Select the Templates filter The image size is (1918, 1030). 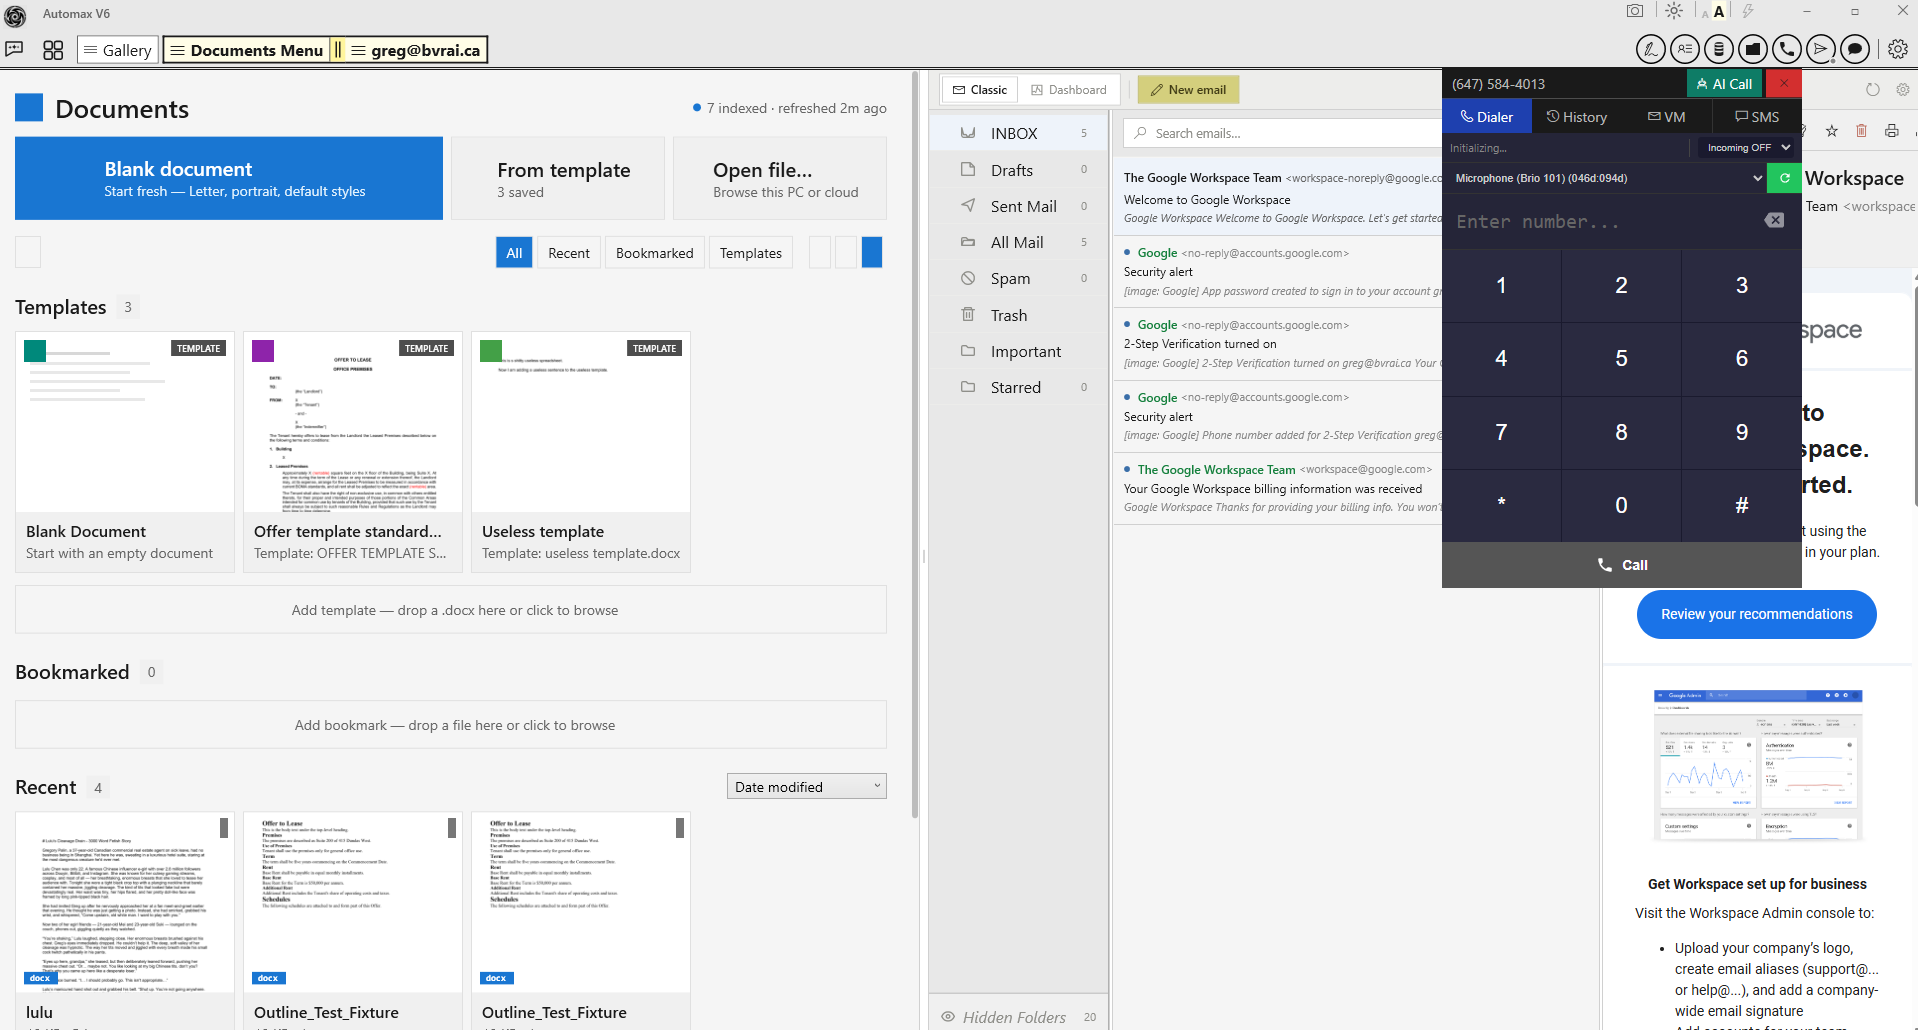(751, 253)
